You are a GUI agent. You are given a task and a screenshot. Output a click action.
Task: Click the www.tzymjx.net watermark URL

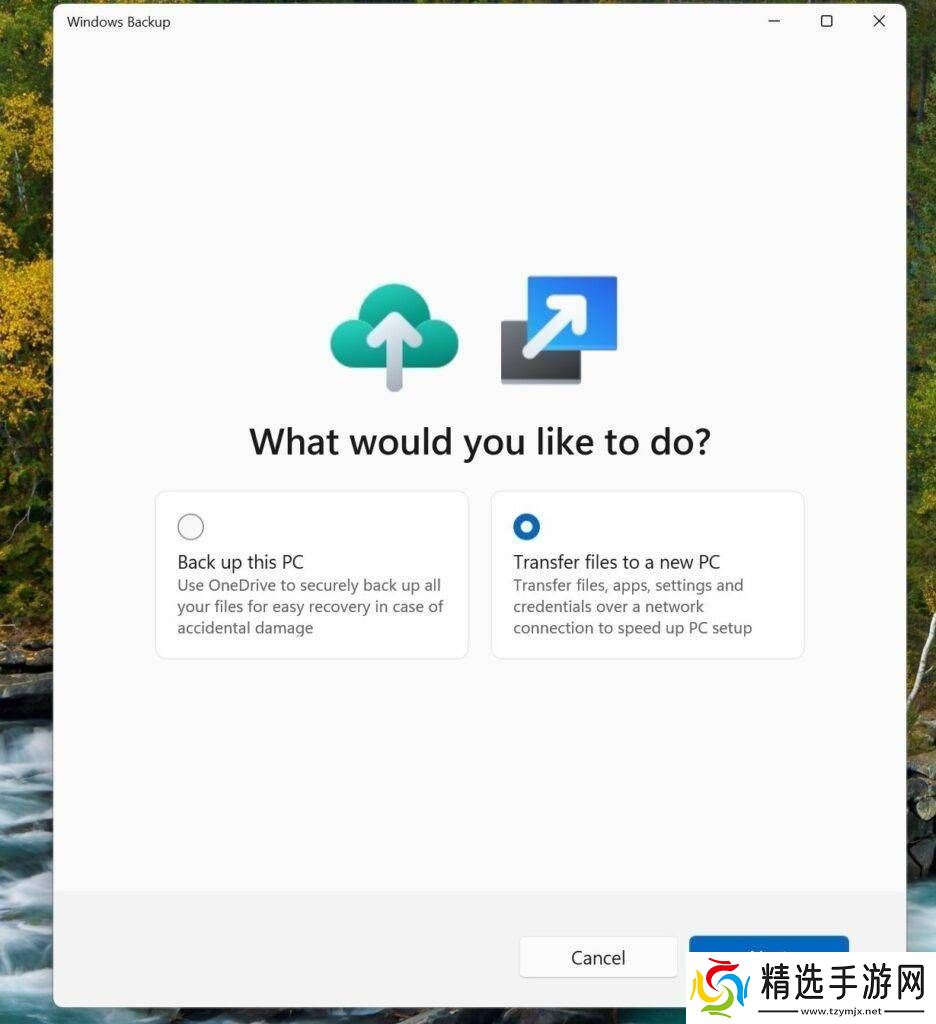(x=839, y=1010)
